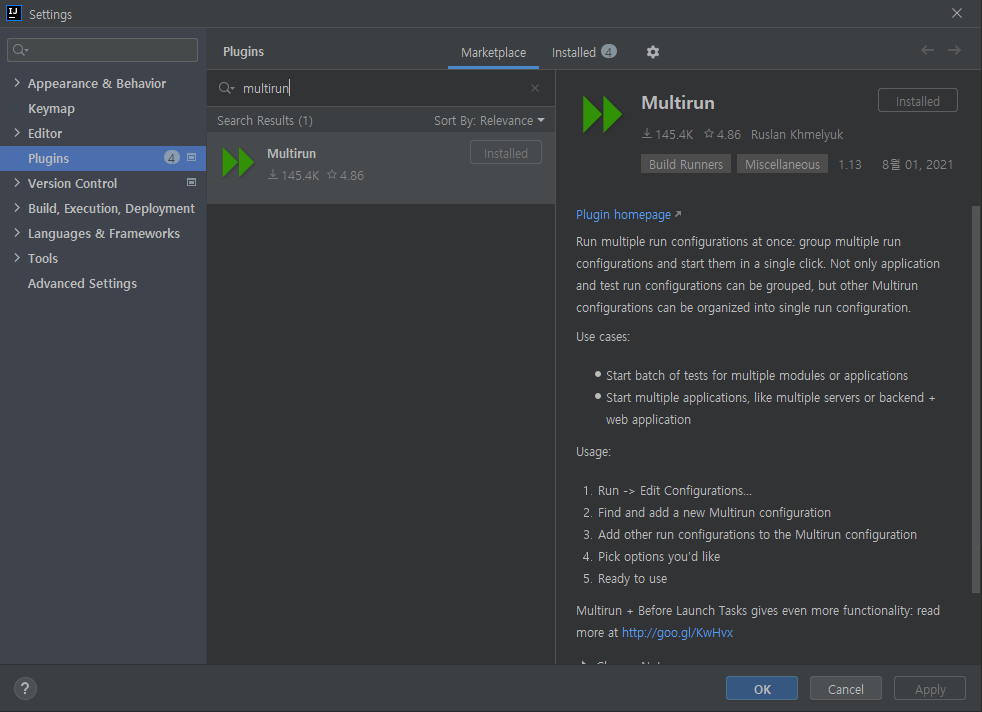
Task: Open the plugins gear settings menu
Action: coord(653,52)
